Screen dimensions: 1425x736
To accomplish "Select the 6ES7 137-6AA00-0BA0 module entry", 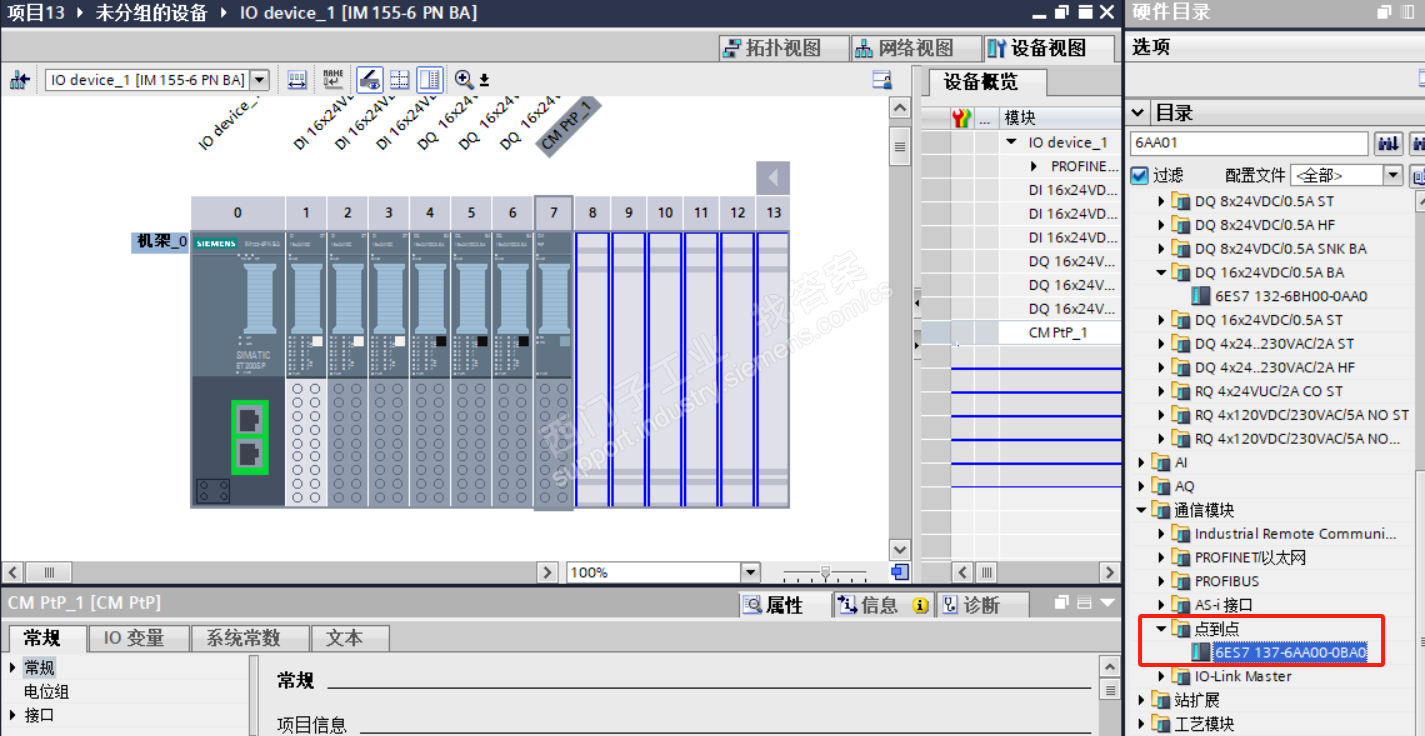I will 1289,653.
